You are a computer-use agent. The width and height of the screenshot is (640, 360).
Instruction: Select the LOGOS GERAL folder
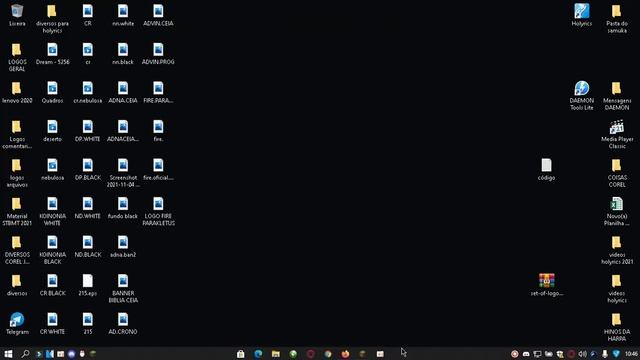[x=17, y=58]
